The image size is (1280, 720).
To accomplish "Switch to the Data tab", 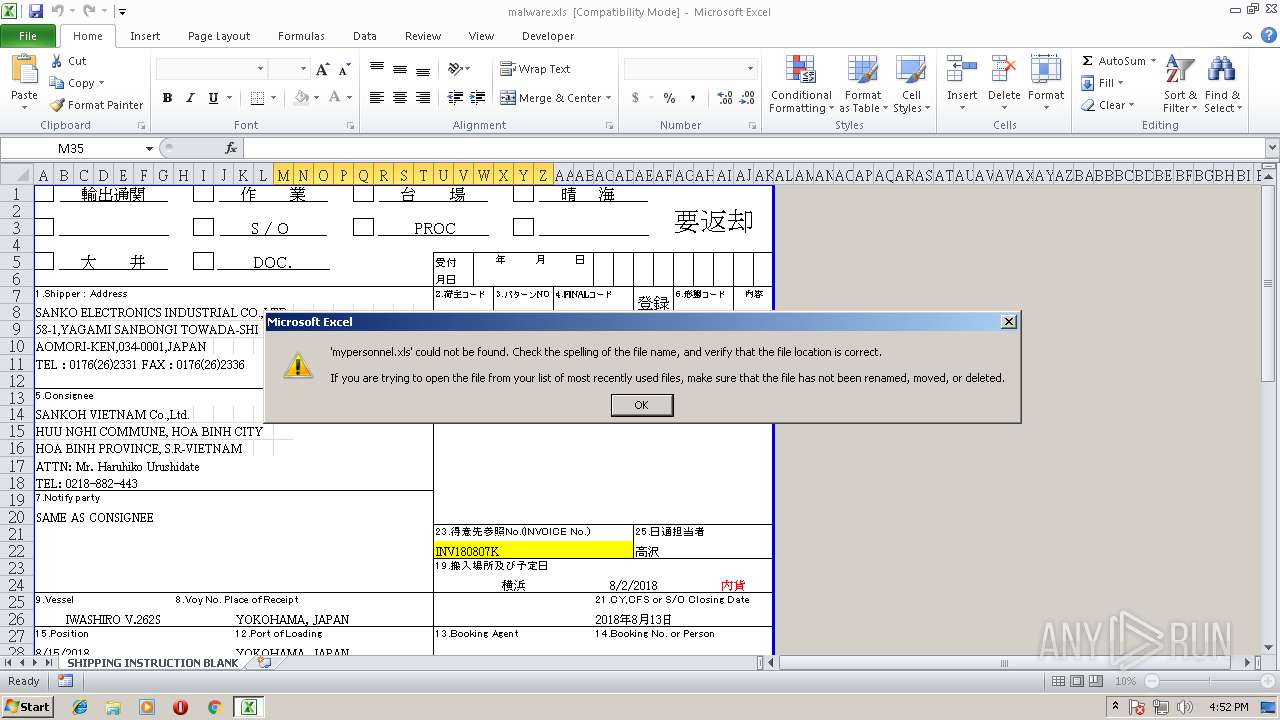I will 365,36.
